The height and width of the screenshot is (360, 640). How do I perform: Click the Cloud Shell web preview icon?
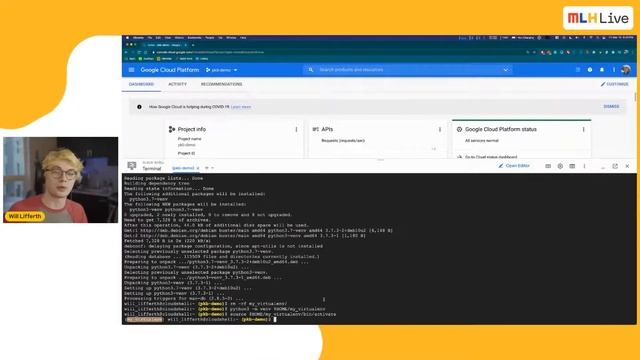572,166
